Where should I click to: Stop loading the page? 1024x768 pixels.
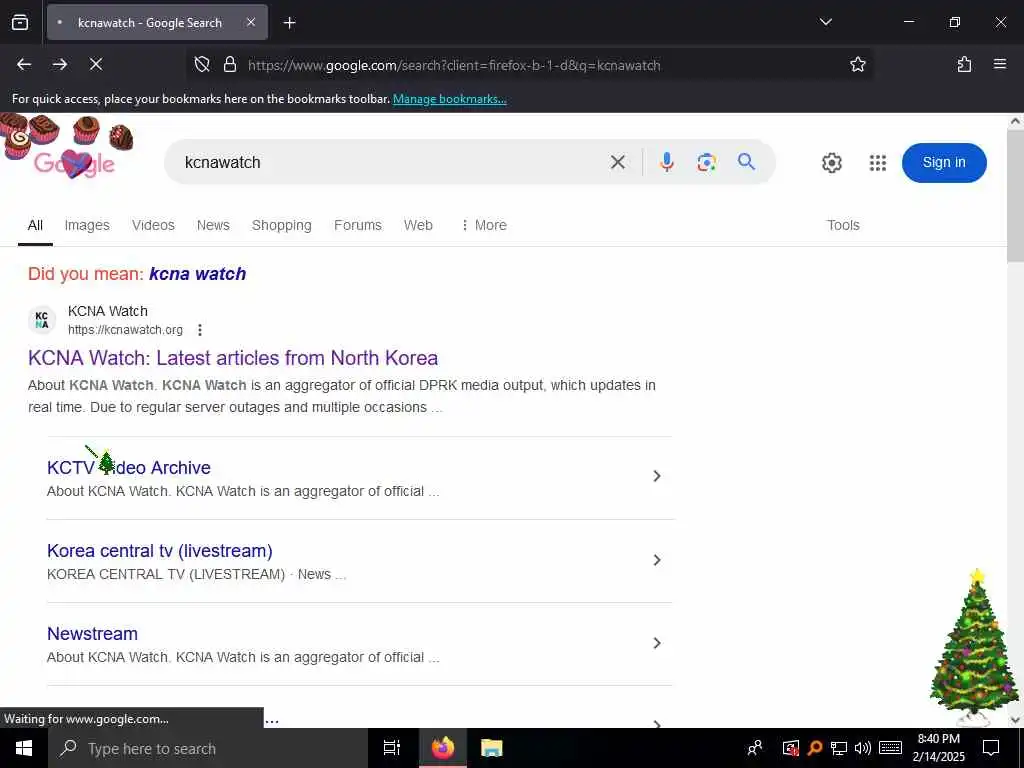(x=95, y=64)
